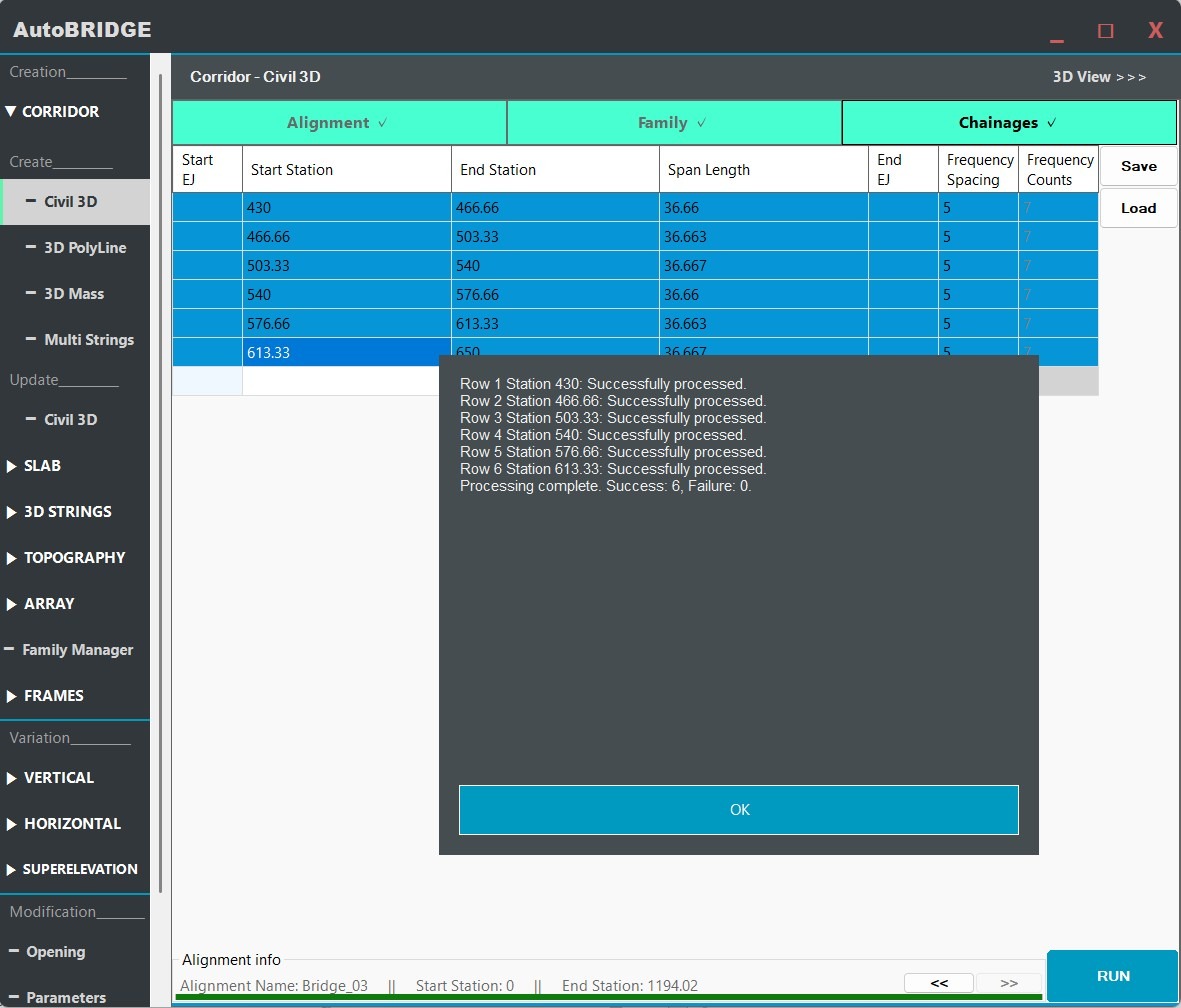Screen dimensions: 1181x1008
Task: Open the Family Manager
Action: click(77, 650)
